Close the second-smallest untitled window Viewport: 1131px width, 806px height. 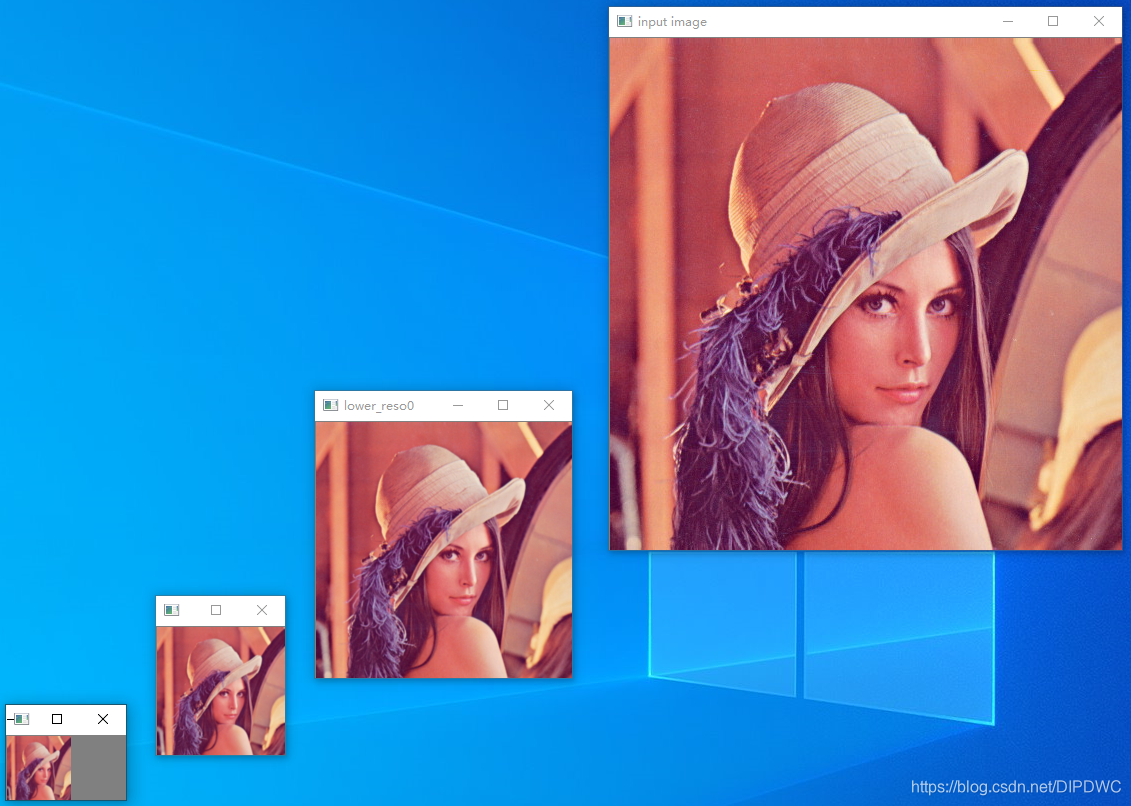[262, 610]
